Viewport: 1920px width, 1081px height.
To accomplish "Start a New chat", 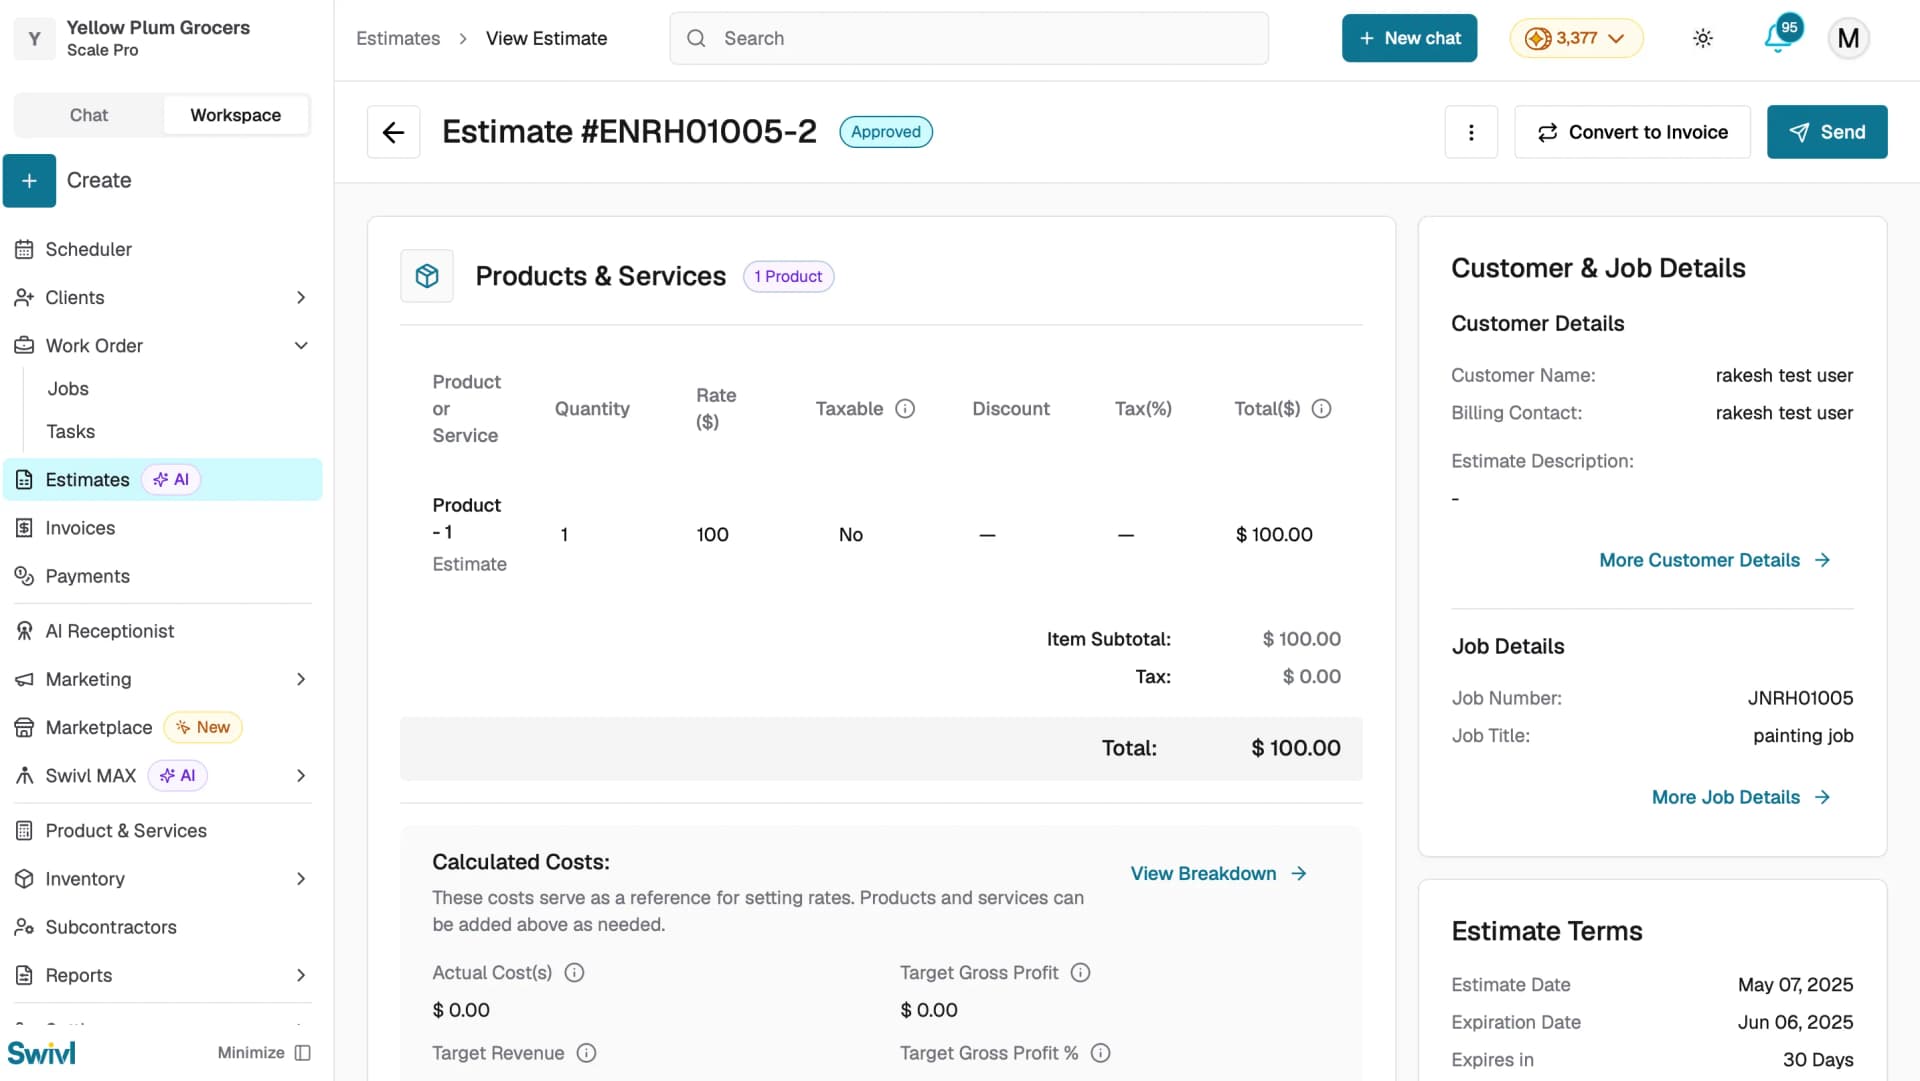I will pos(1409,38).
